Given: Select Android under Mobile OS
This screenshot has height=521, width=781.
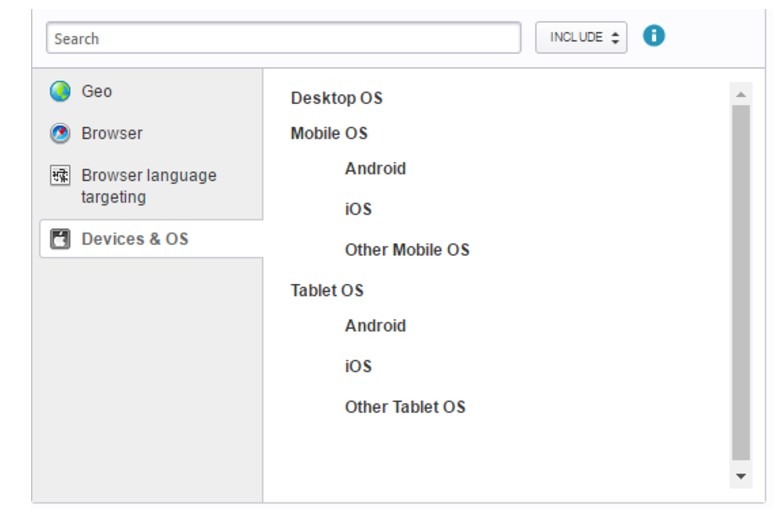Looking at the screenshot, I should (375, 168).
